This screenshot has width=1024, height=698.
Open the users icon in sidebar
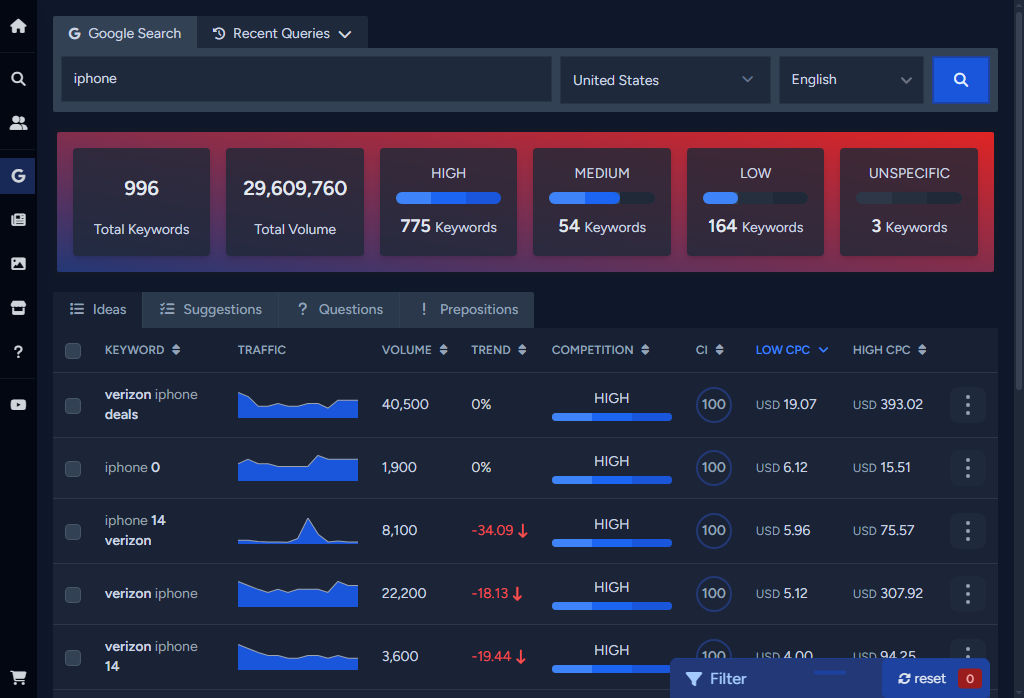point(18,123)
